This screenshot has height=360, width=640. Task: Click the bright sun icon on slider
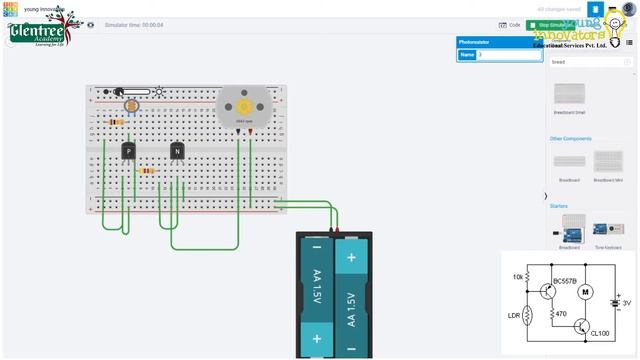click(159, 92)
